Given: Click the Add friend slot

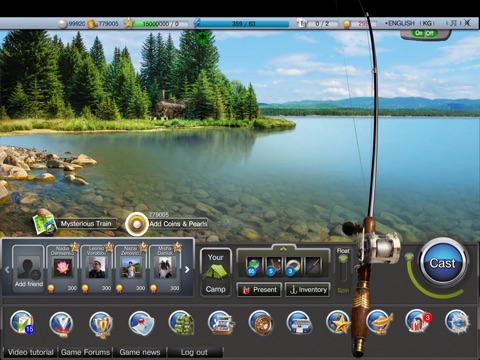Looking at the screenshot, I should point(29,269).
